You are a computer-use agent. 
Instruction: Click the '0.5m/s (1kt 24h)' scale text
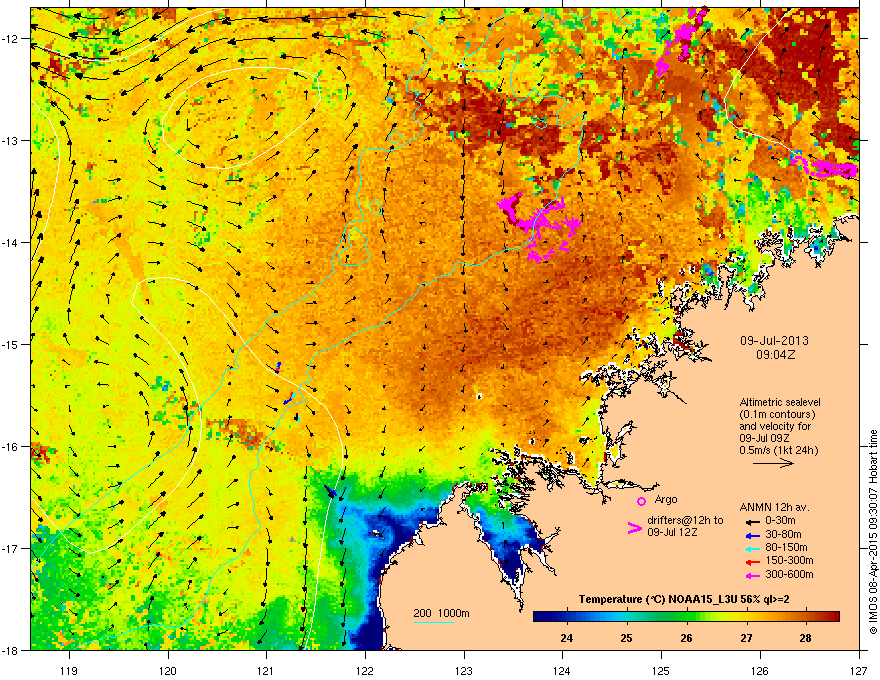click(x=778, y=450)
